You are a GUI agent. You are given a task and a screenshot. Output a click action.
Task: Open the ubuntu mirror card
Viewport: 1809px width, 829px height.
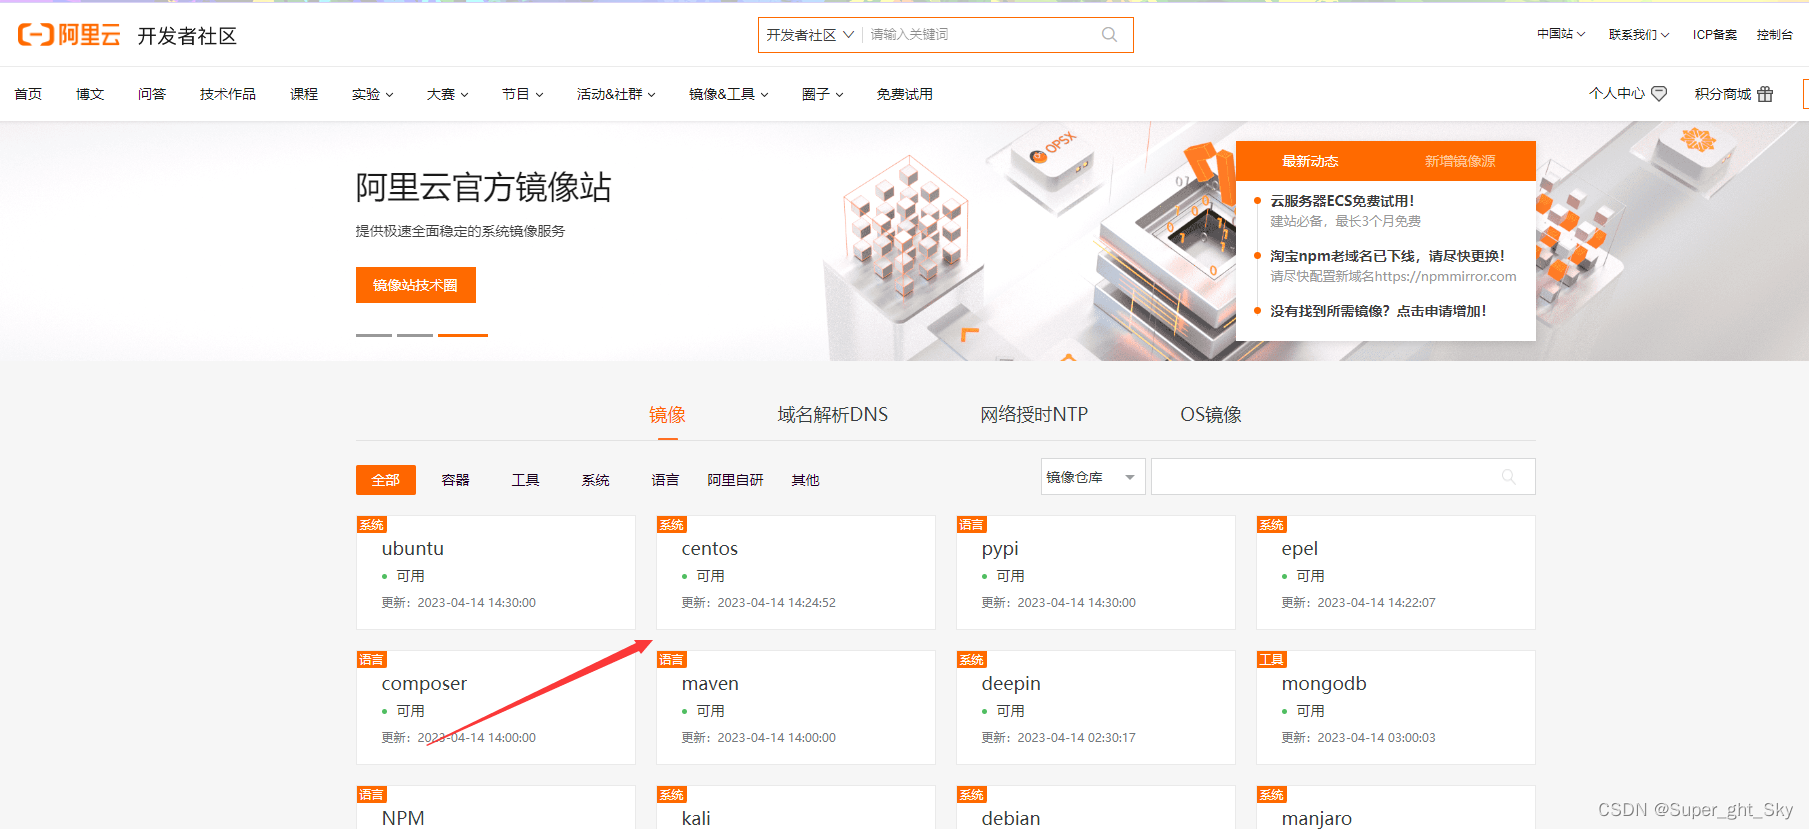(x=496, y=572)
